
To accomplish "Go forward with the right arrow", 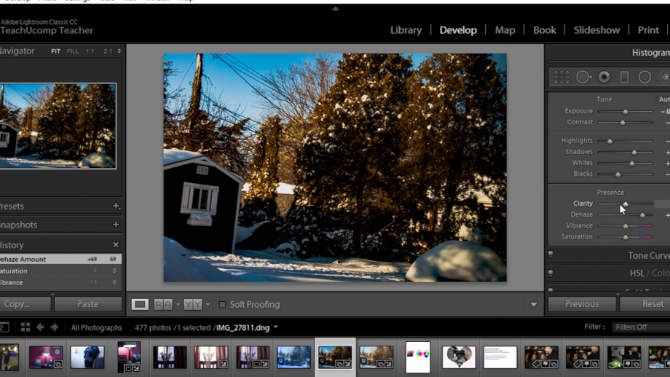I will (x=54, y=327).
